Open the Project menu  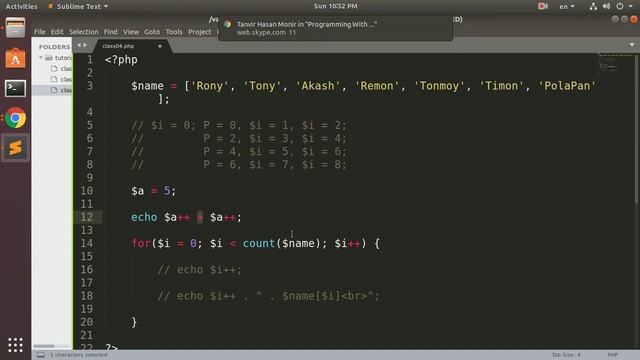(x=200, y=32)
